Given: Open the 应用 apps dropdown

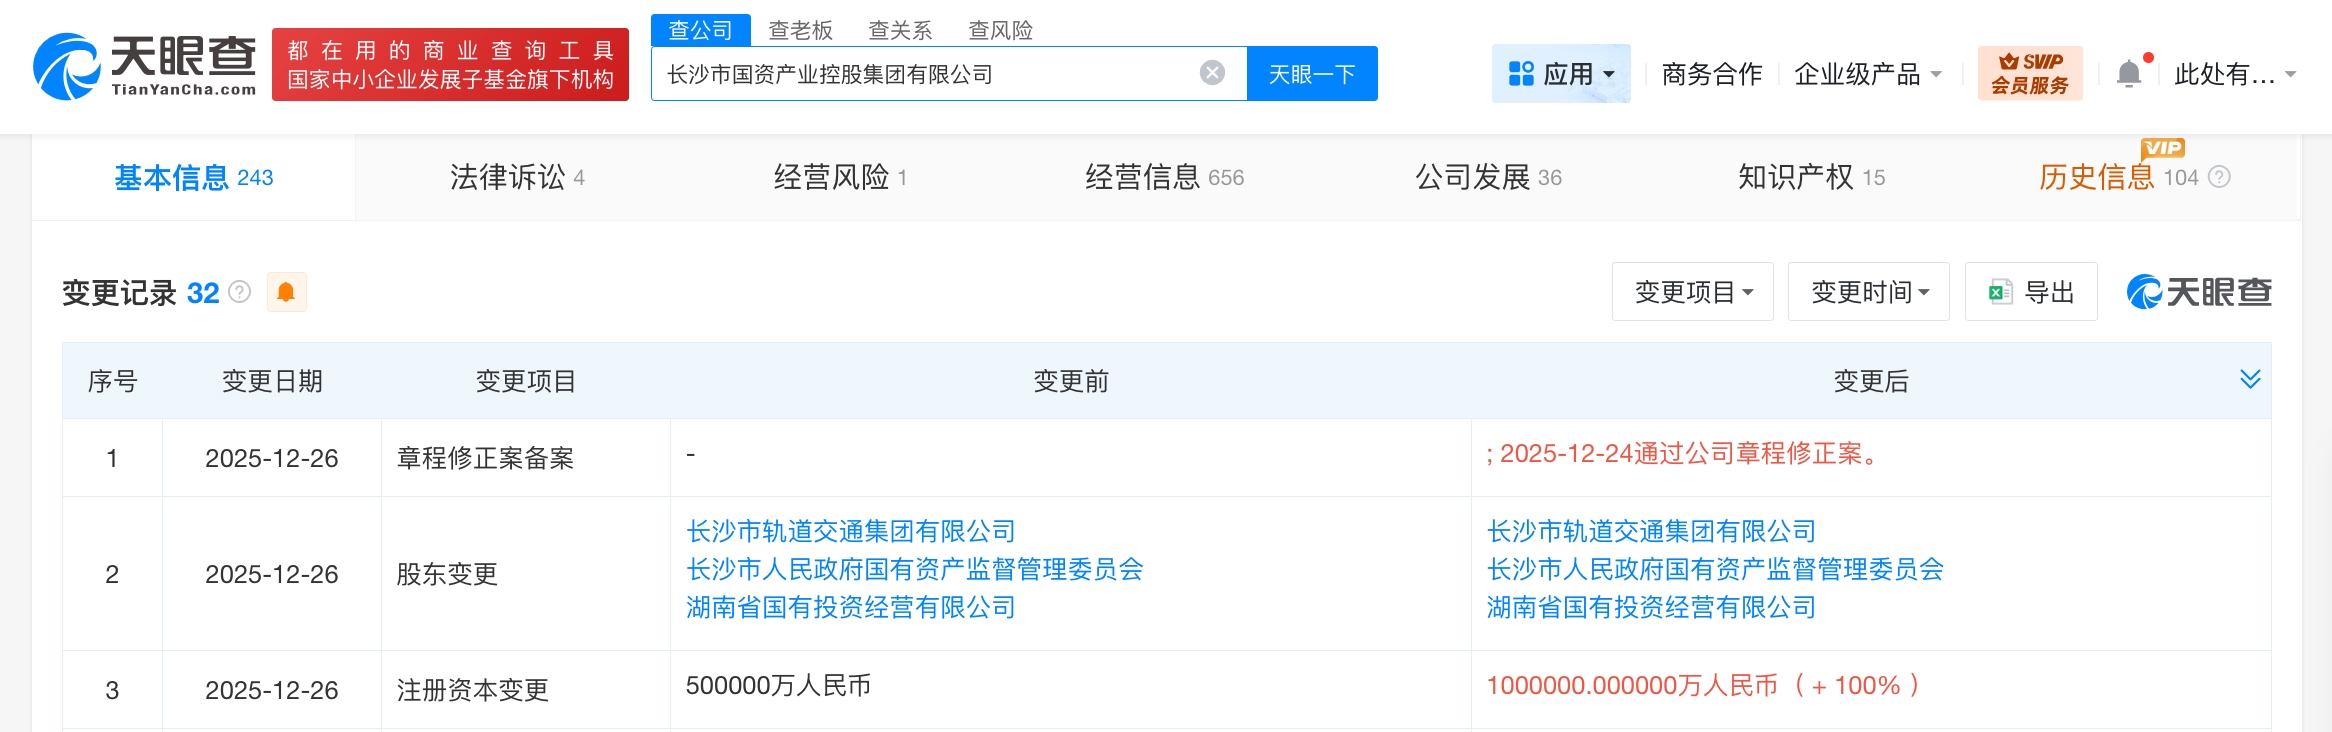Looking at the screenshot, I should coord(1560,74).
